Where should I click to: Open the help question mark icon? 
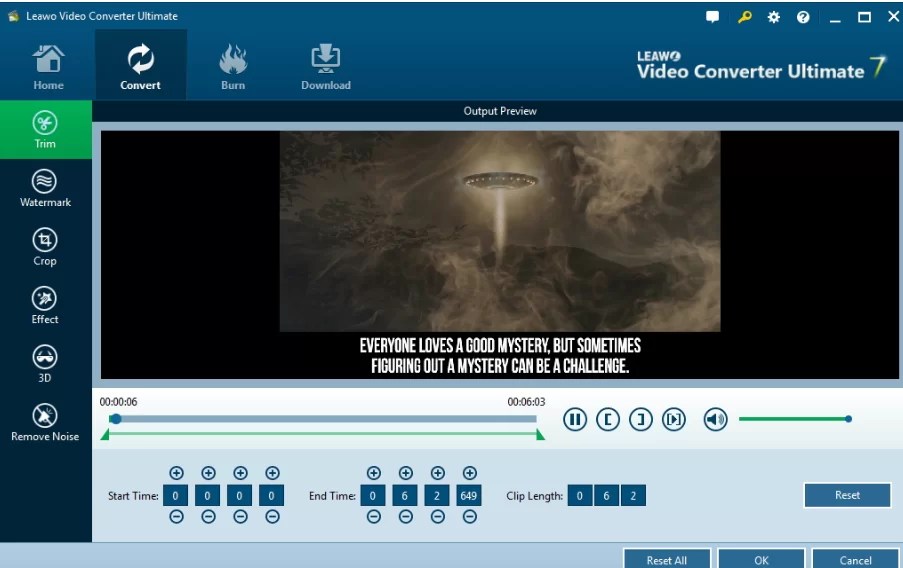pyautogui.click(x=803, y=17)
